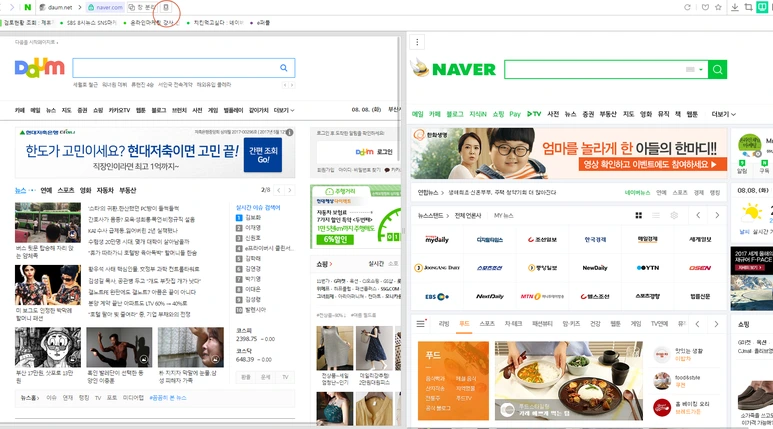Open 푸드 tab in Naver themes
Screen dimensions: 773x429
[464, 323]
